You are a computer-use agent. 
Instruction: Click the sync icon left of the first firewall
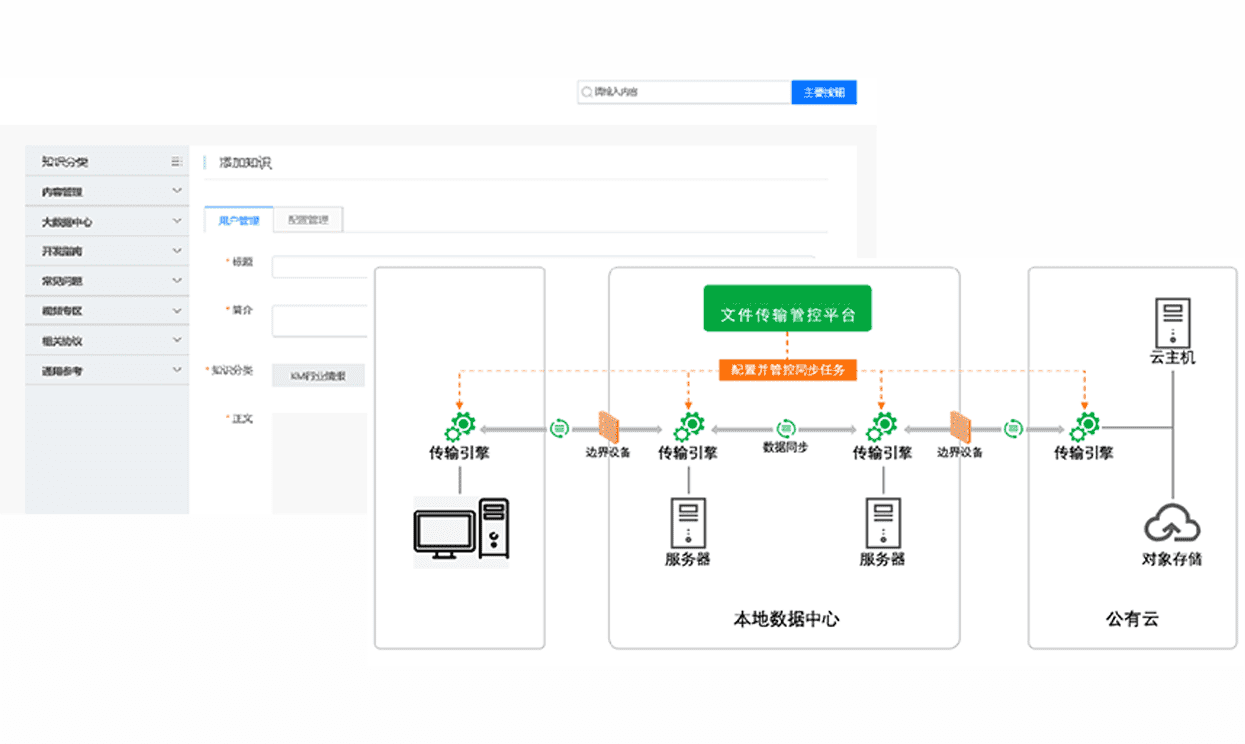(x=559, y=428)
